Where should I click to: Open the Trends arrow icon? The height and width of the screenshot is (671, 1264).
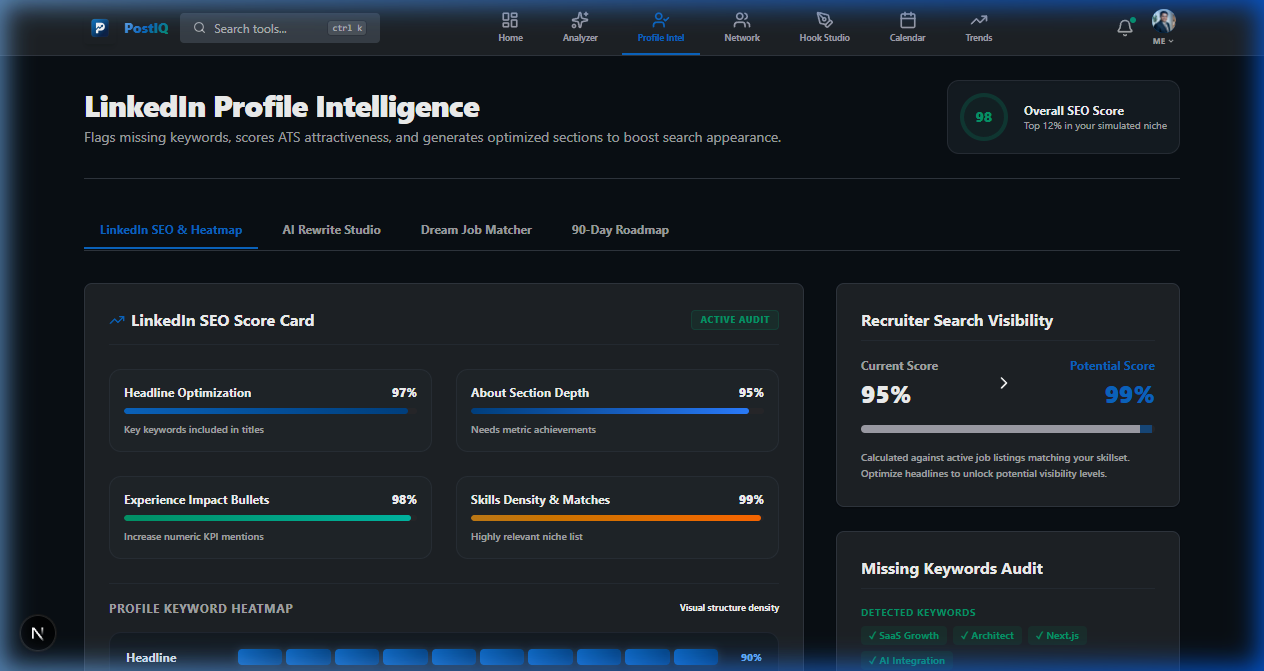[979, 20]
